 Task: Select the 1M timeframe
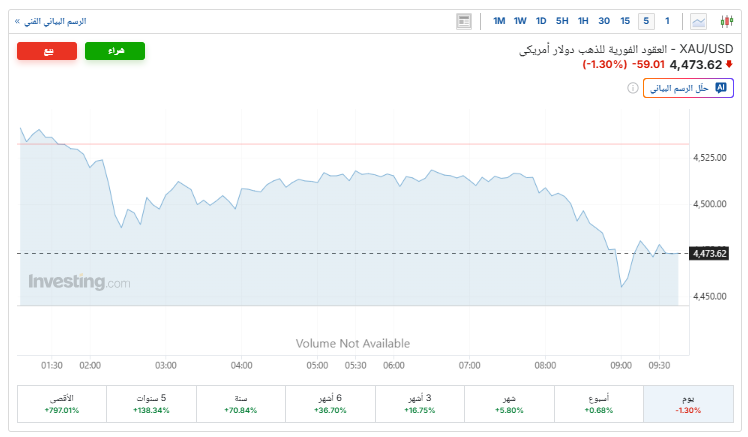point(499,21)
